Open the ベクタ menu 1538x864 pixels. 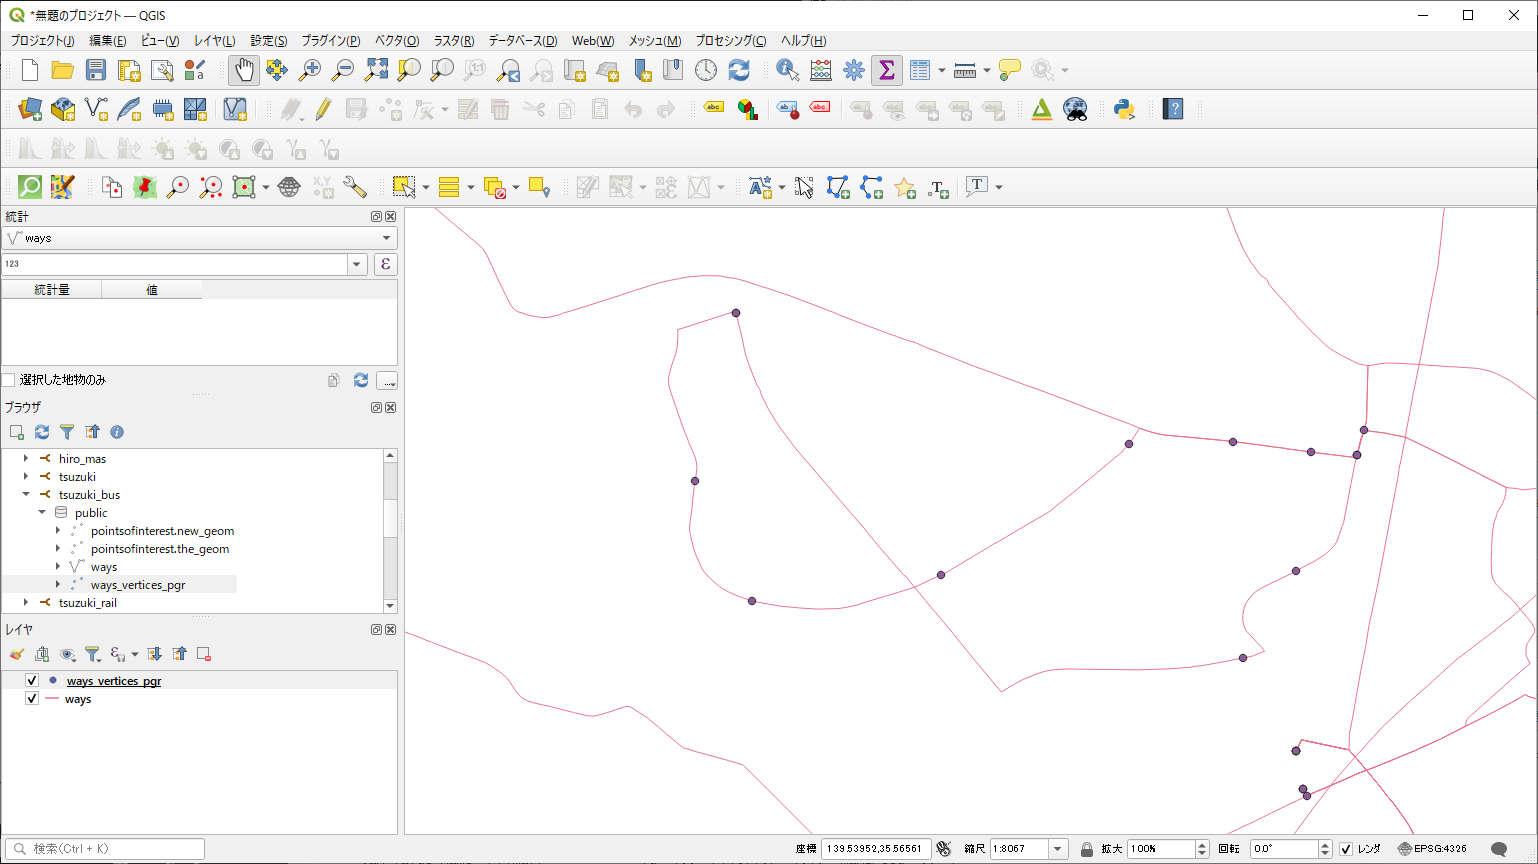[396, 41]
